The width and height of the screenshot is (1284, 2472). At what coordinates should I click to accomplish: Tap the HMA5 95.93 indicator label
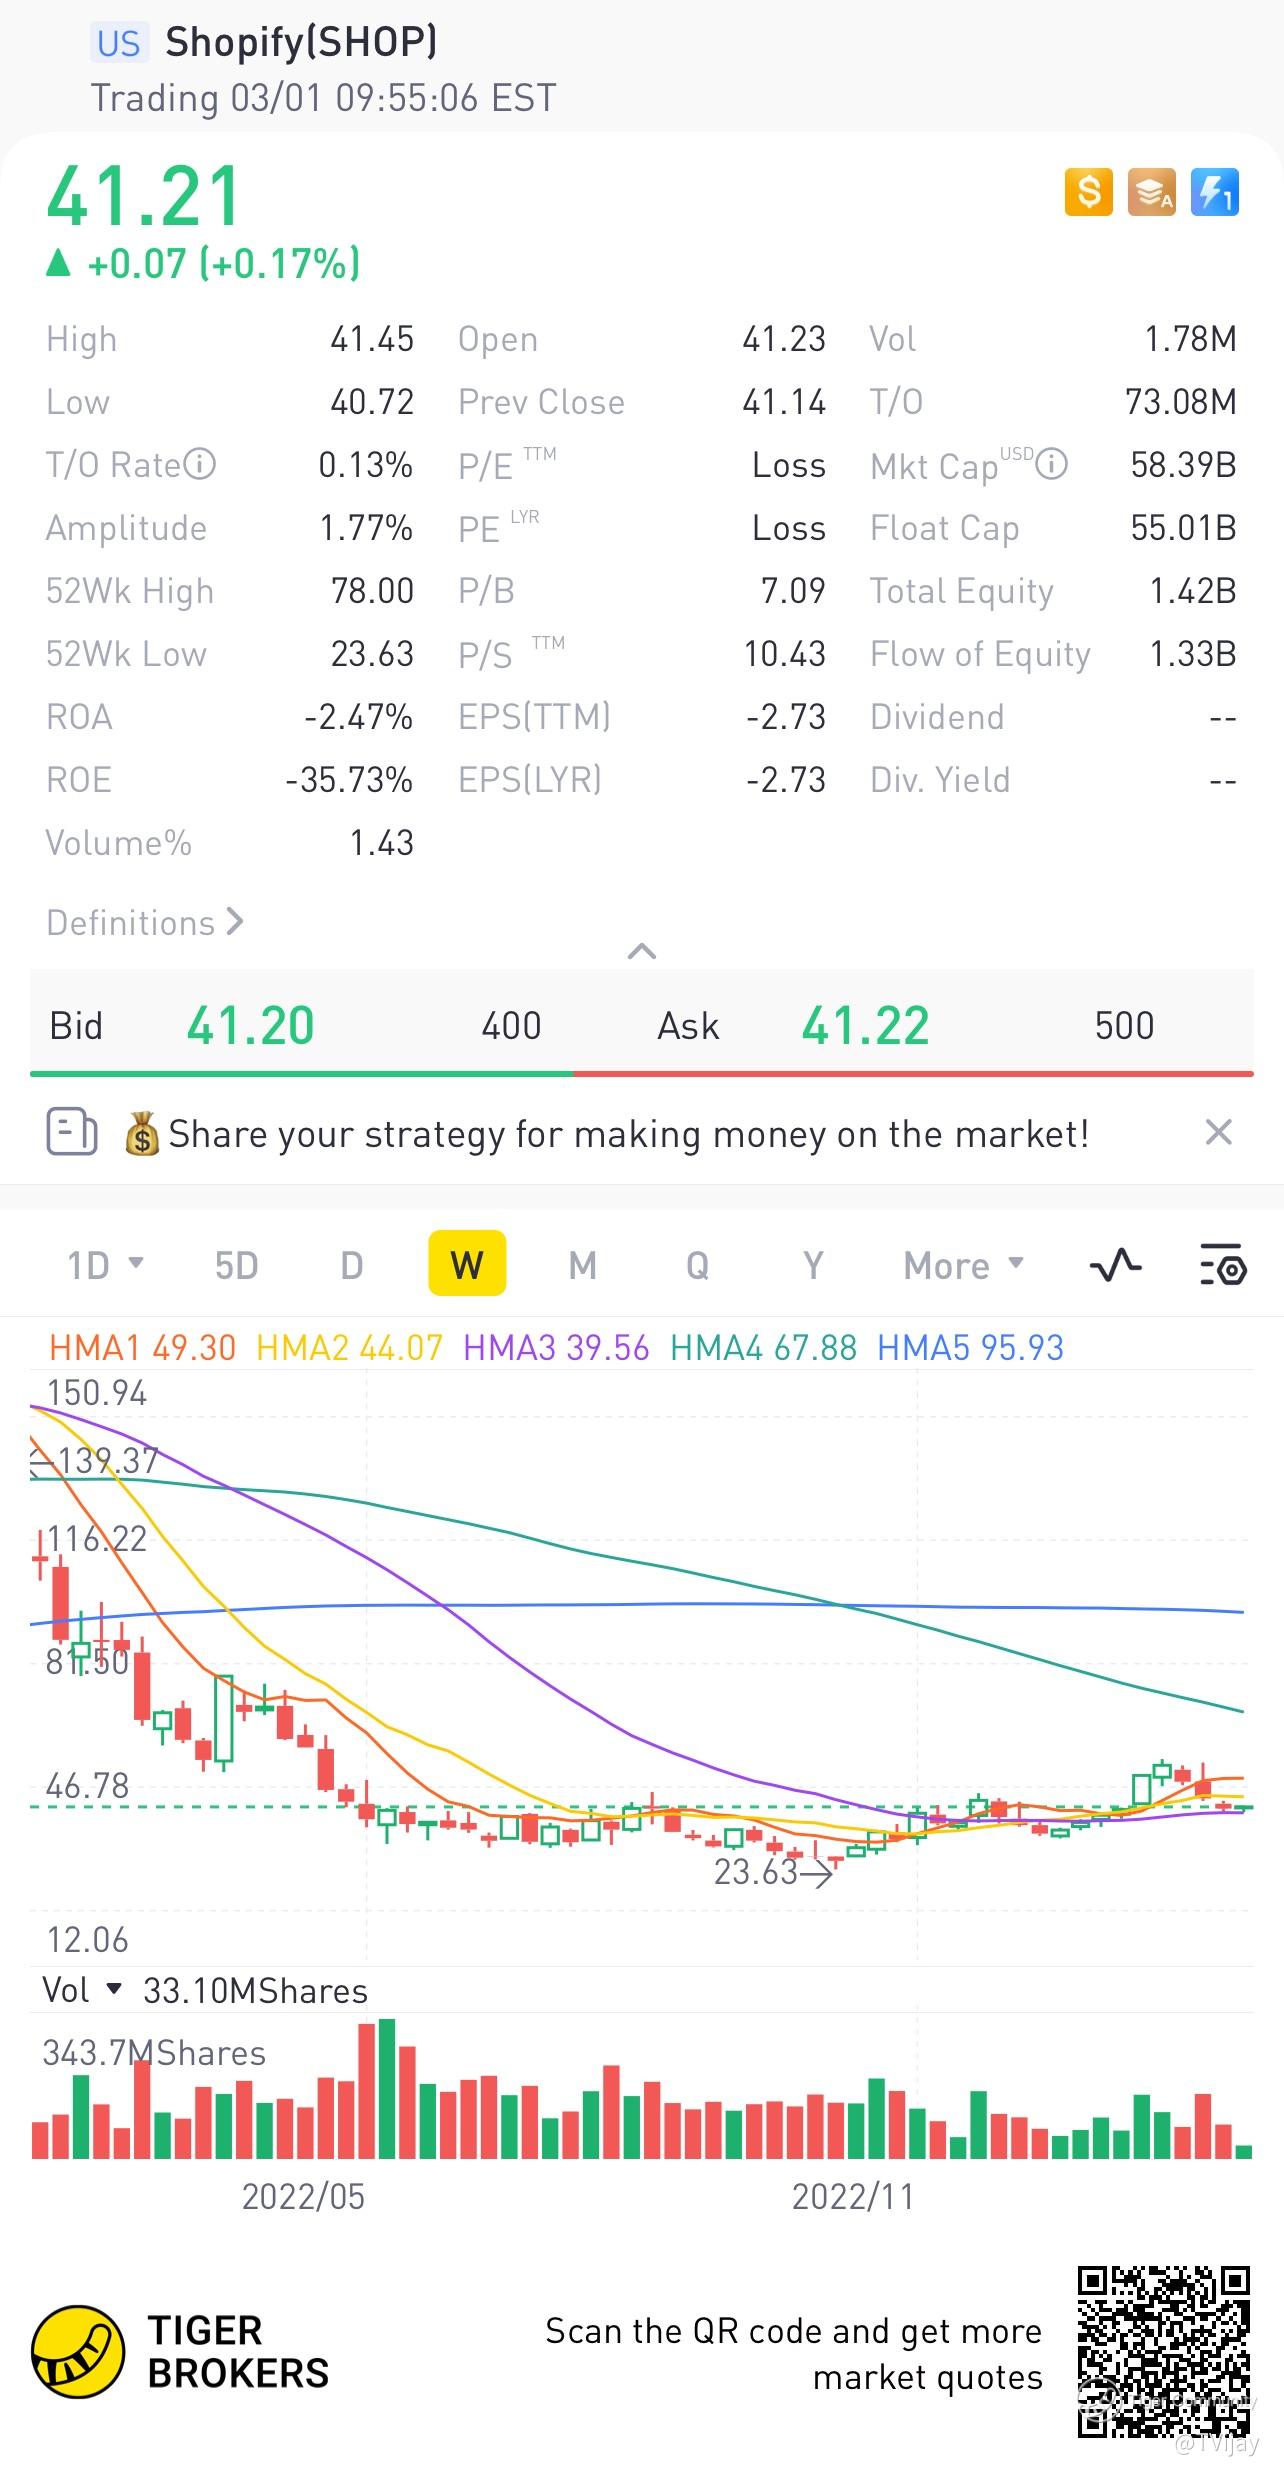coord(970,1347)
